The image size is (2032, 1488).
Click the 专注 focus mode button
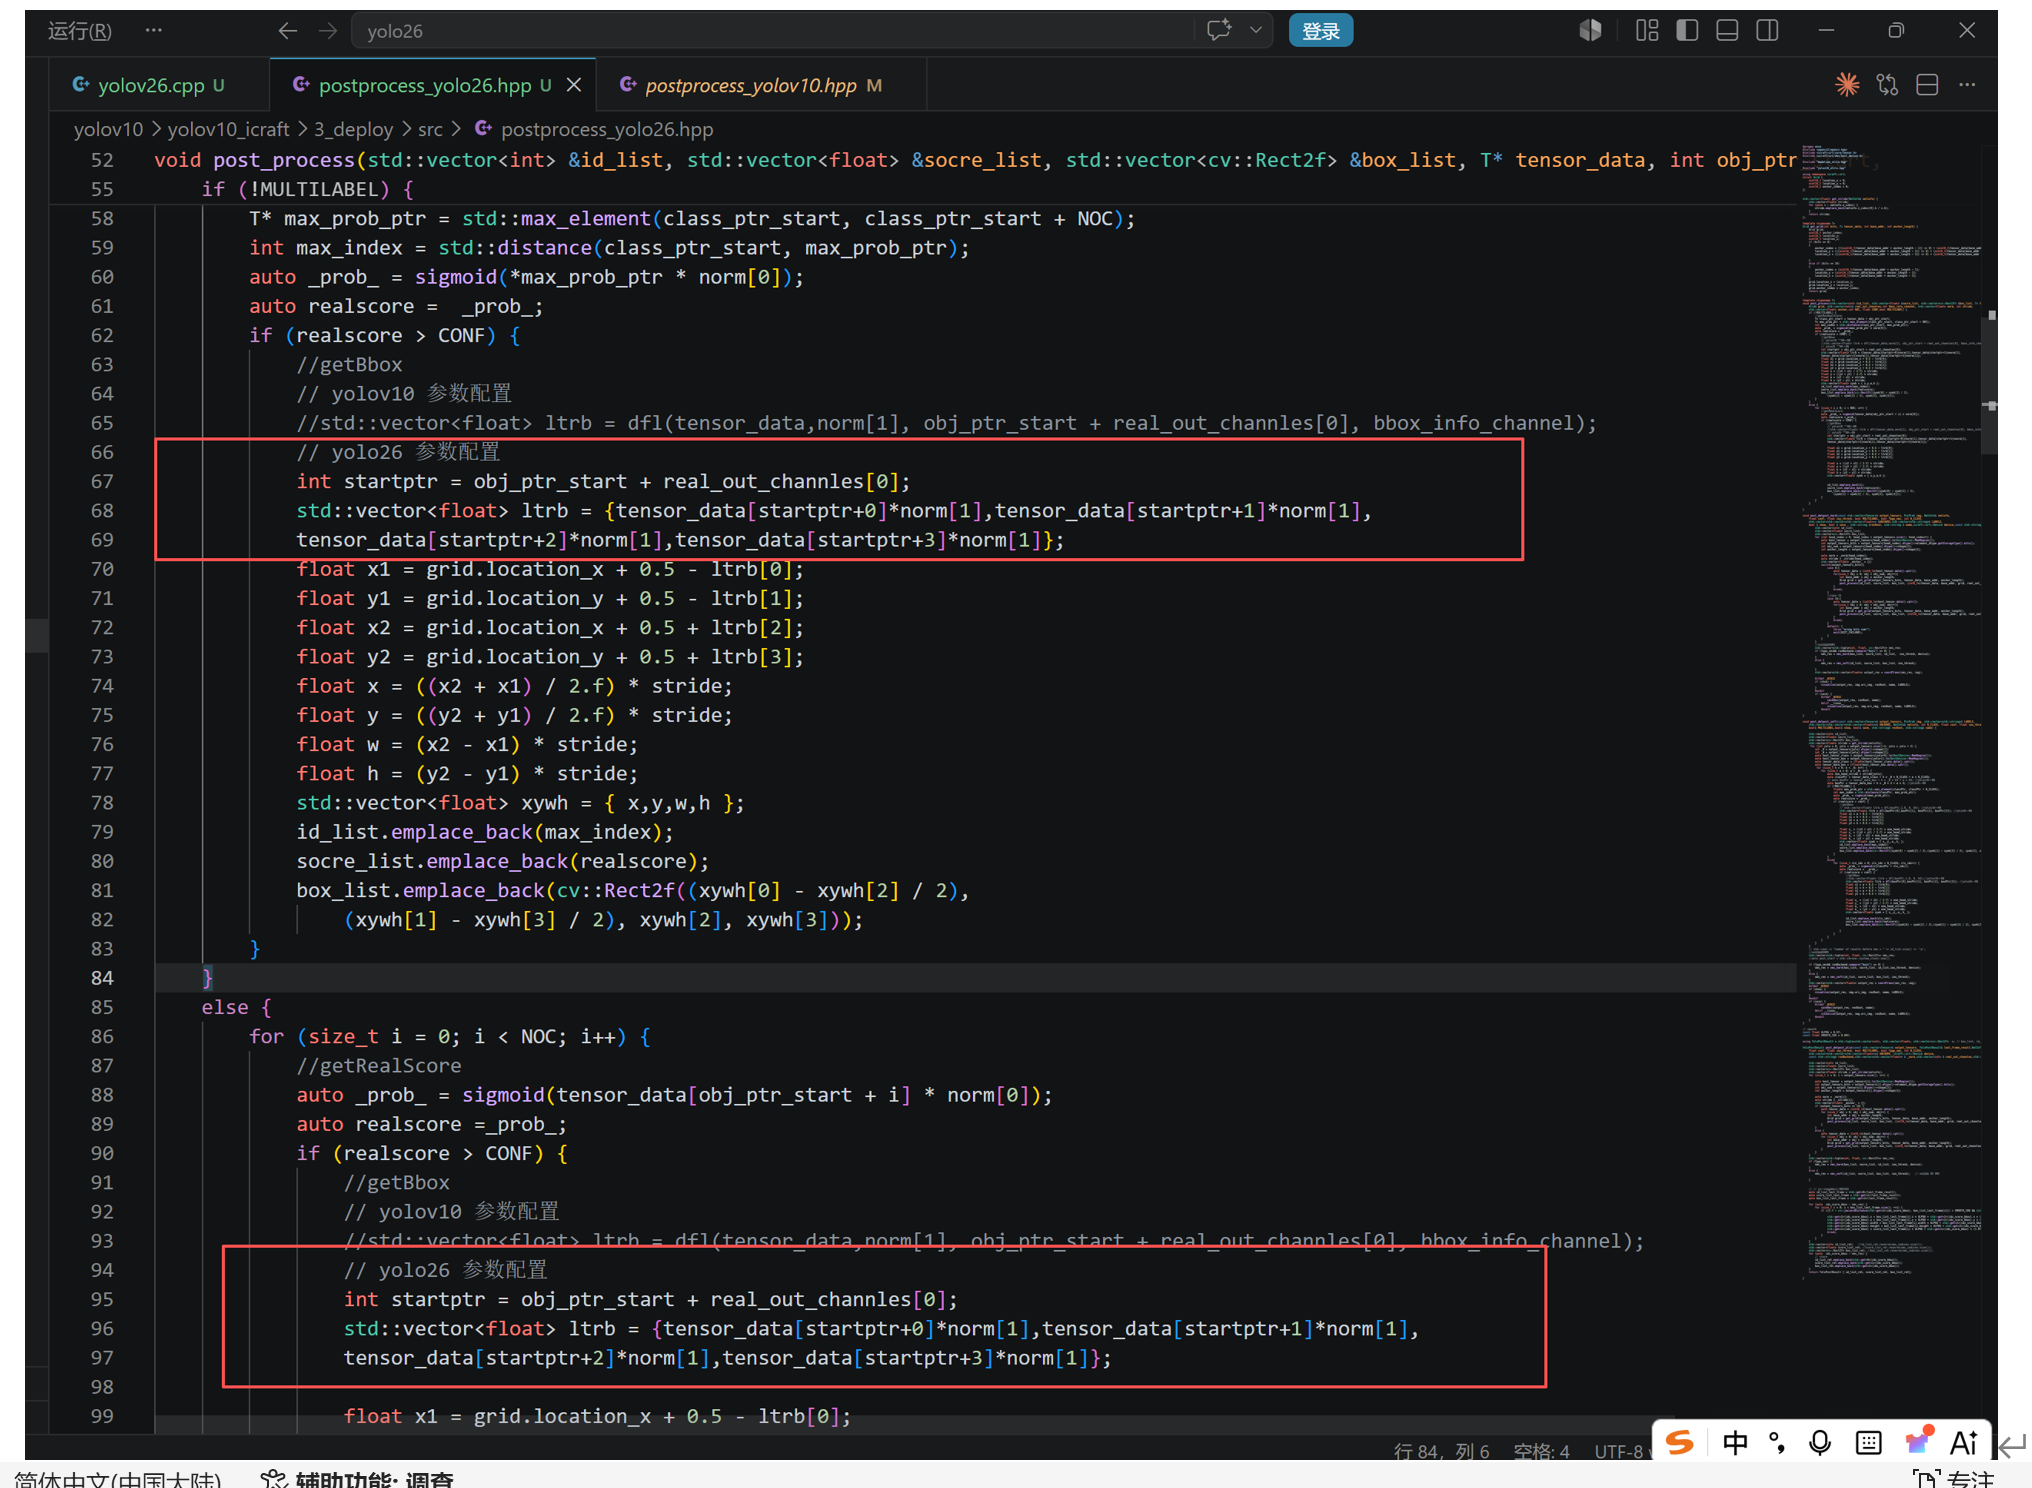coord(1954,1479)
